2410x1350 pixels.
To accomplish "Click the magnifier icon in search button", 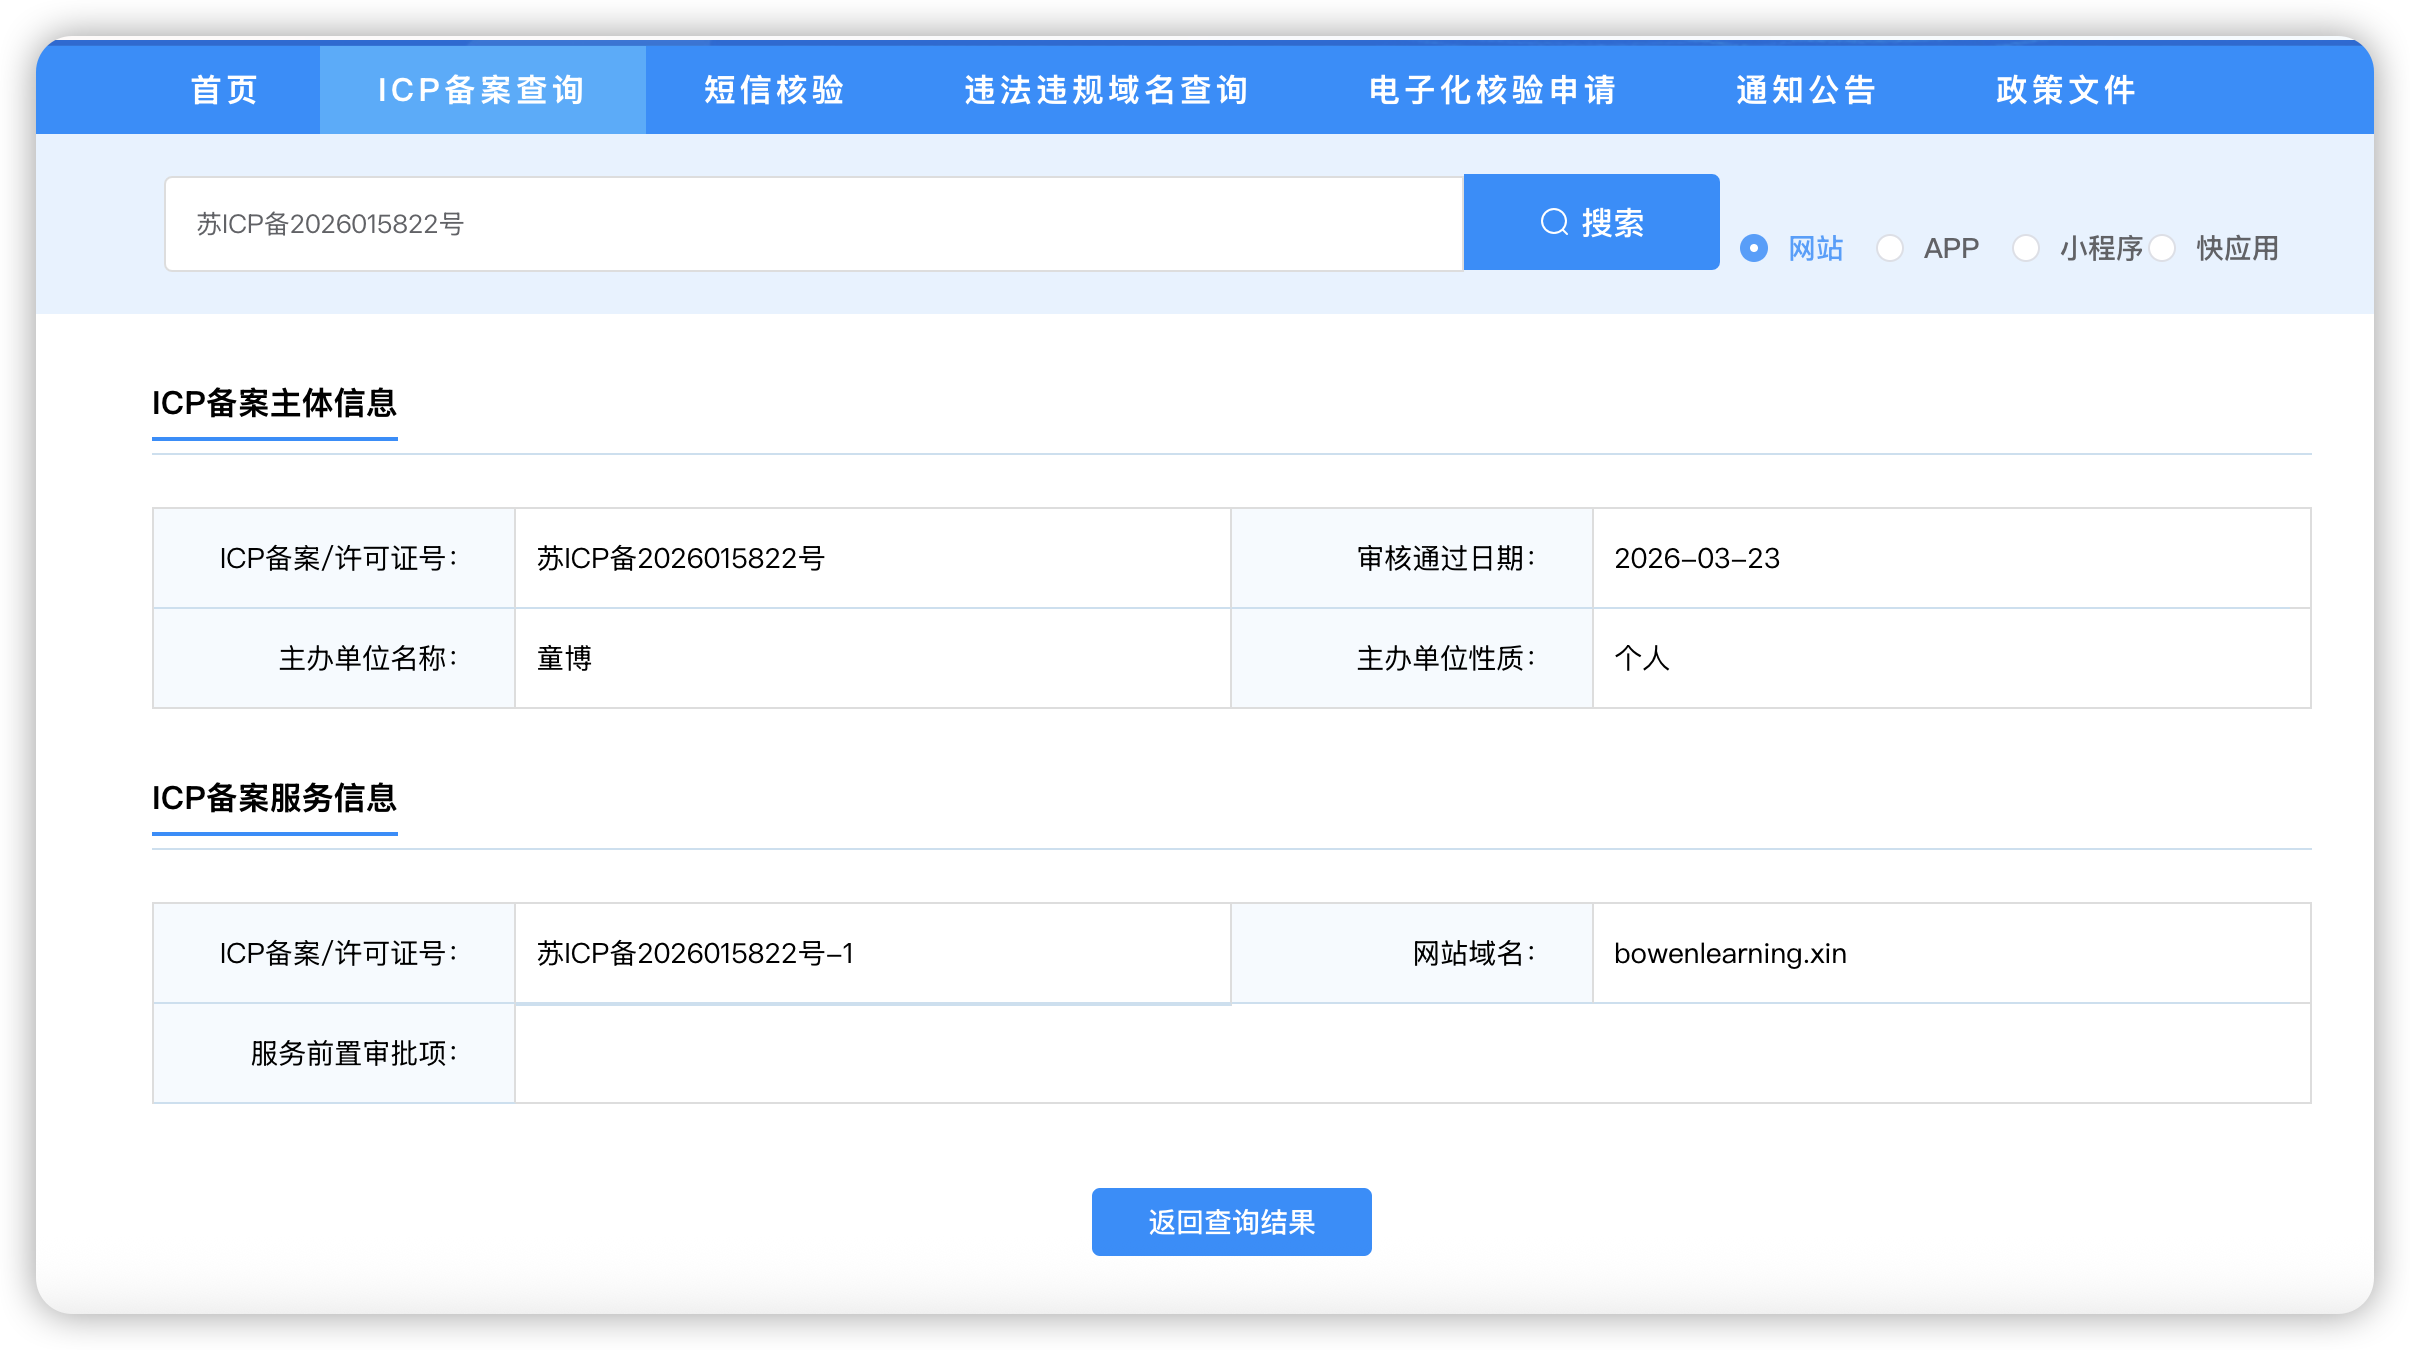I will (1554, 222).
